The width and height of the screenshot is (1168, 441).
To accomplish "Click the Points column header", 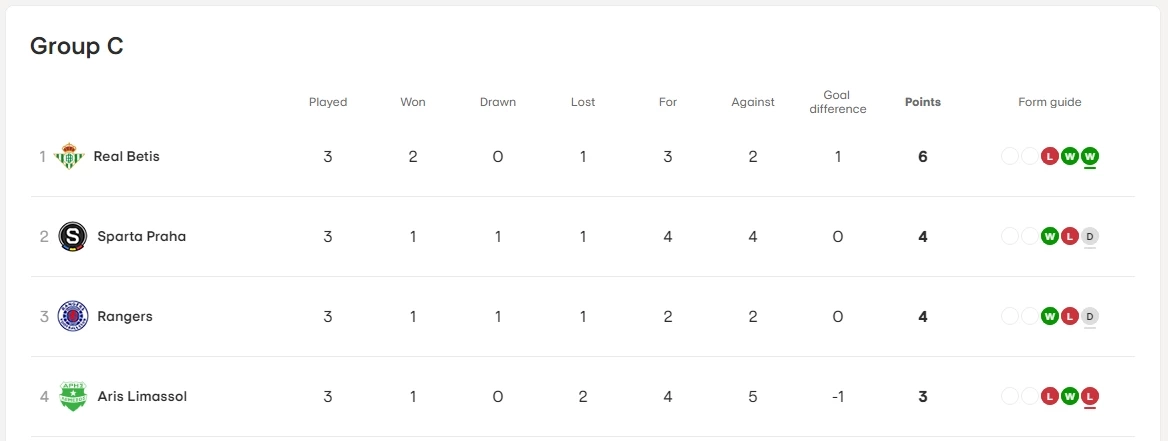I will [922, 102].
